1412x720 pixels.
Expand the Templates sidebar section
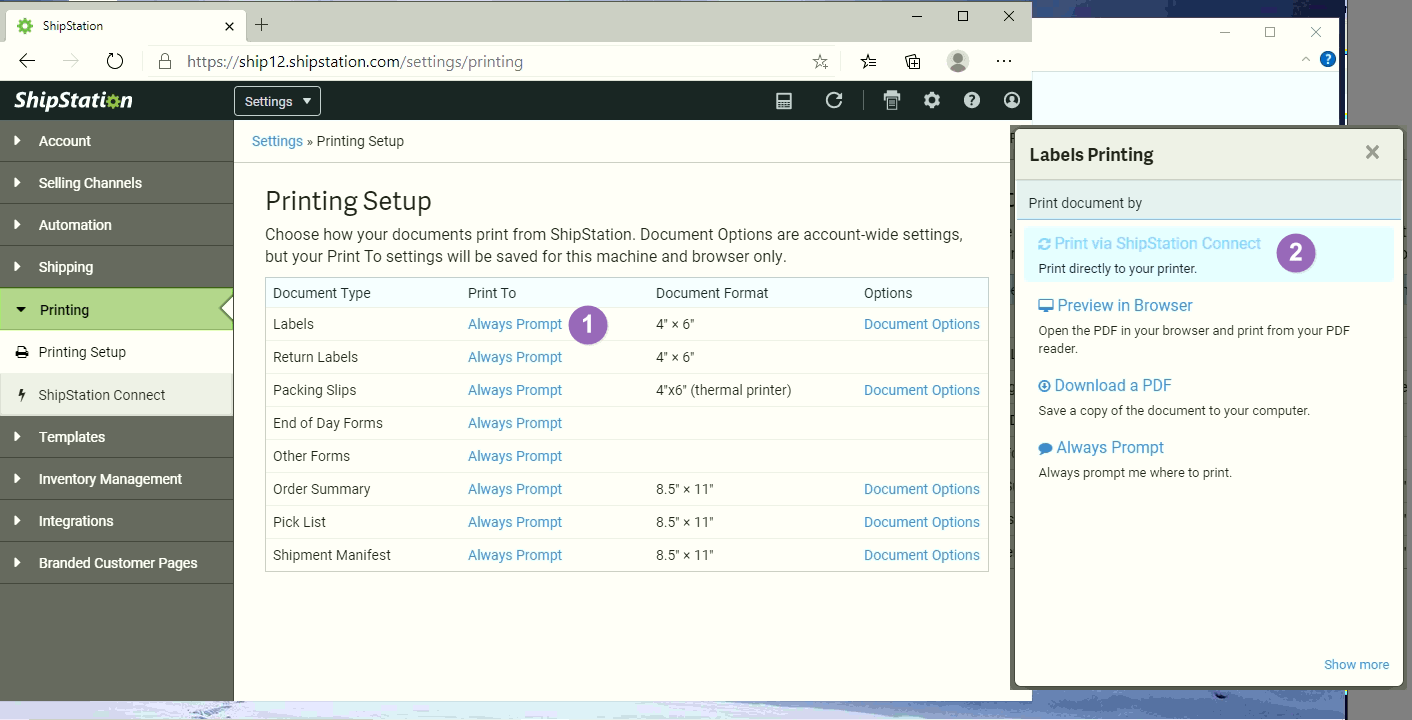click(116, 437)
